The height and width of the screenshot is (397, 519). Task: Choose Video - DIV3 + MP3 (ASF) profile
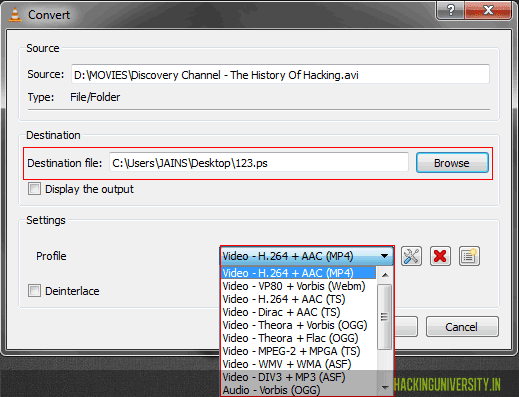(298, 377)
